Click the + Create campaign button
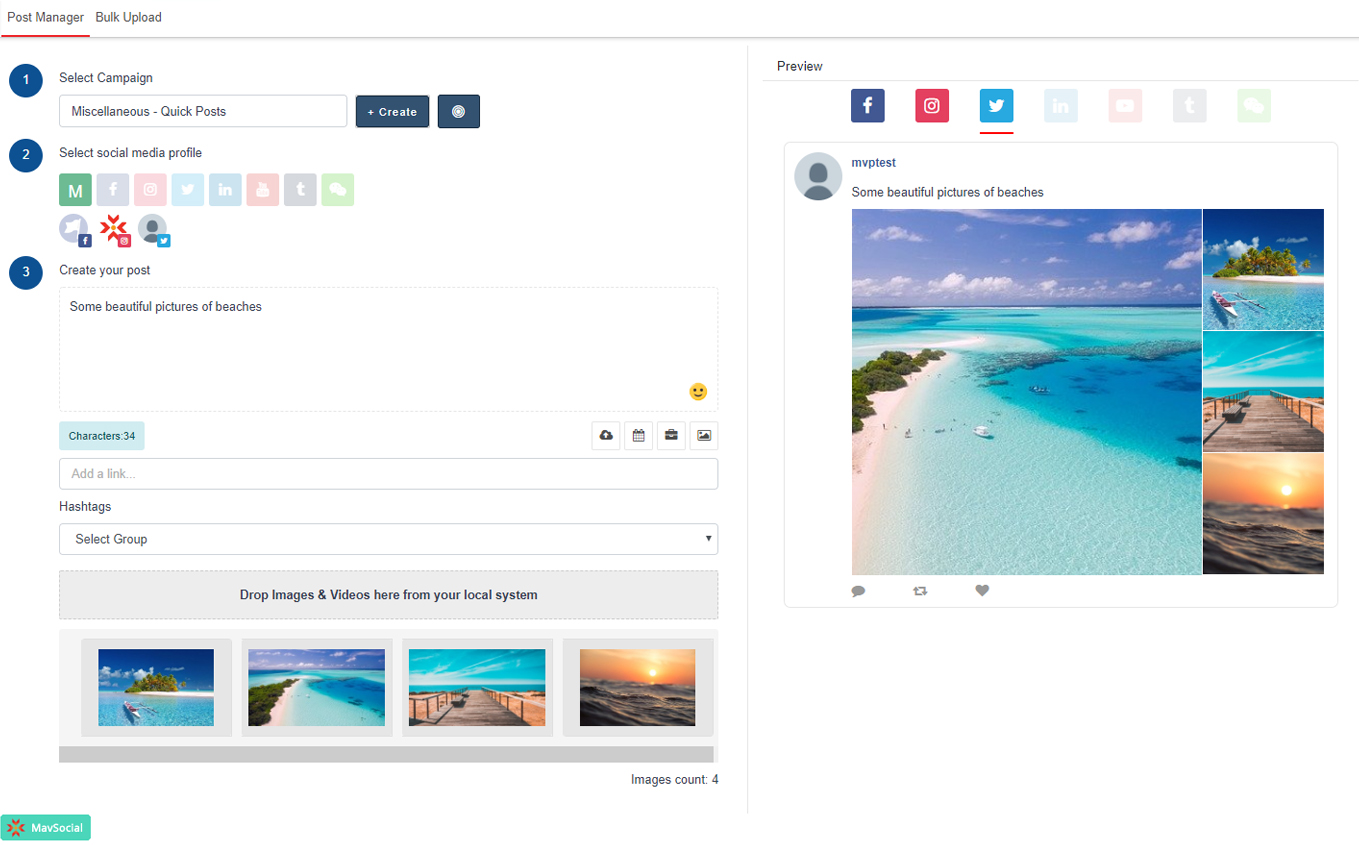The image size is (1359, 845). point(392,112)
